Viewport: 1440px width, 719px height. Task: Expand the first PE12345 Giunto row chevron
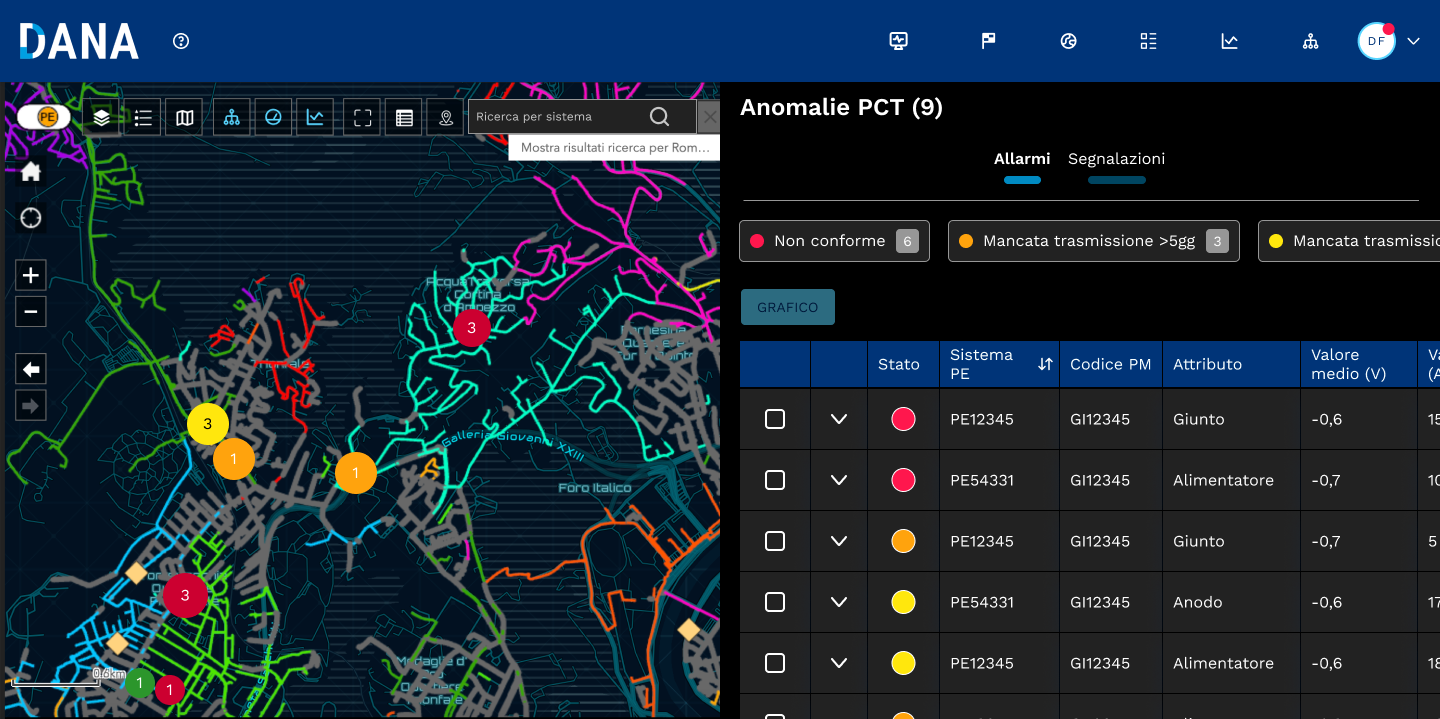point(839,419)
